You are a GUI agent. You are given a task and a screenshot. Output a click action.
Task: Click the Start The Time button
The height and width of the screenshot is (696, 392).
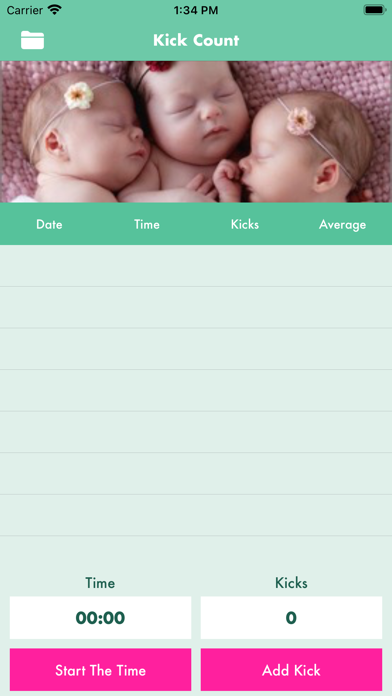[x=100, y=670]
